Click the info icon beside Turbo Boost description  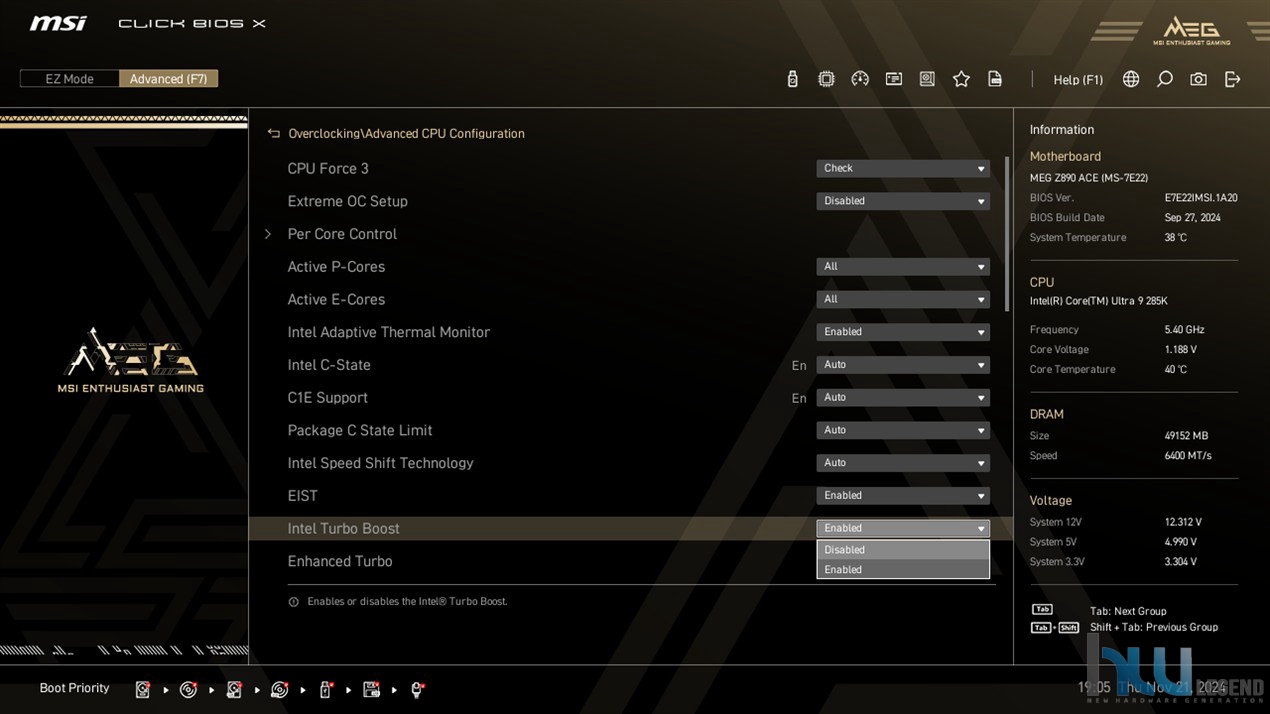(293, 602)
